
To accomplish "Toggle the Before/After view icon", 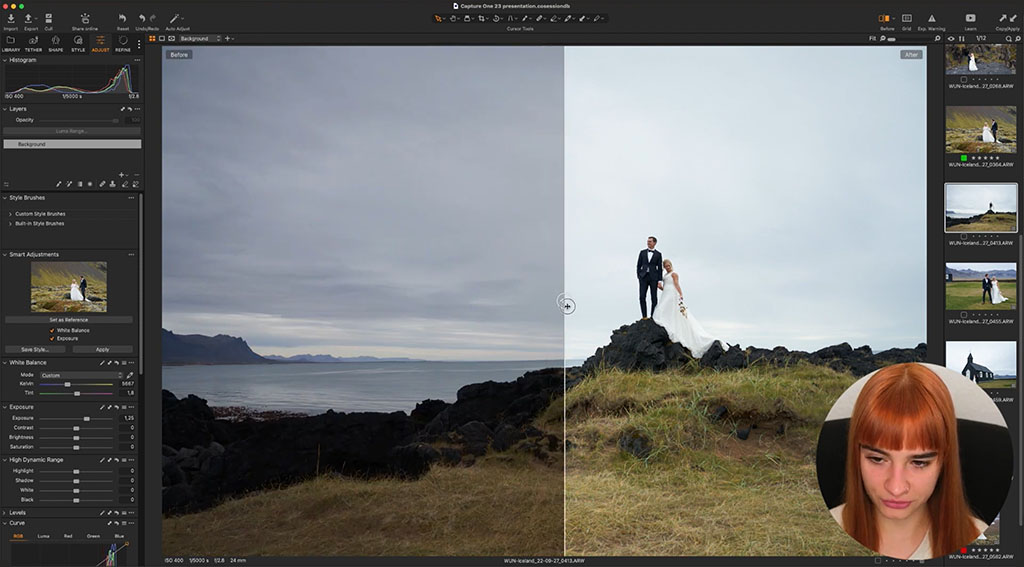I will pos(886,19).
